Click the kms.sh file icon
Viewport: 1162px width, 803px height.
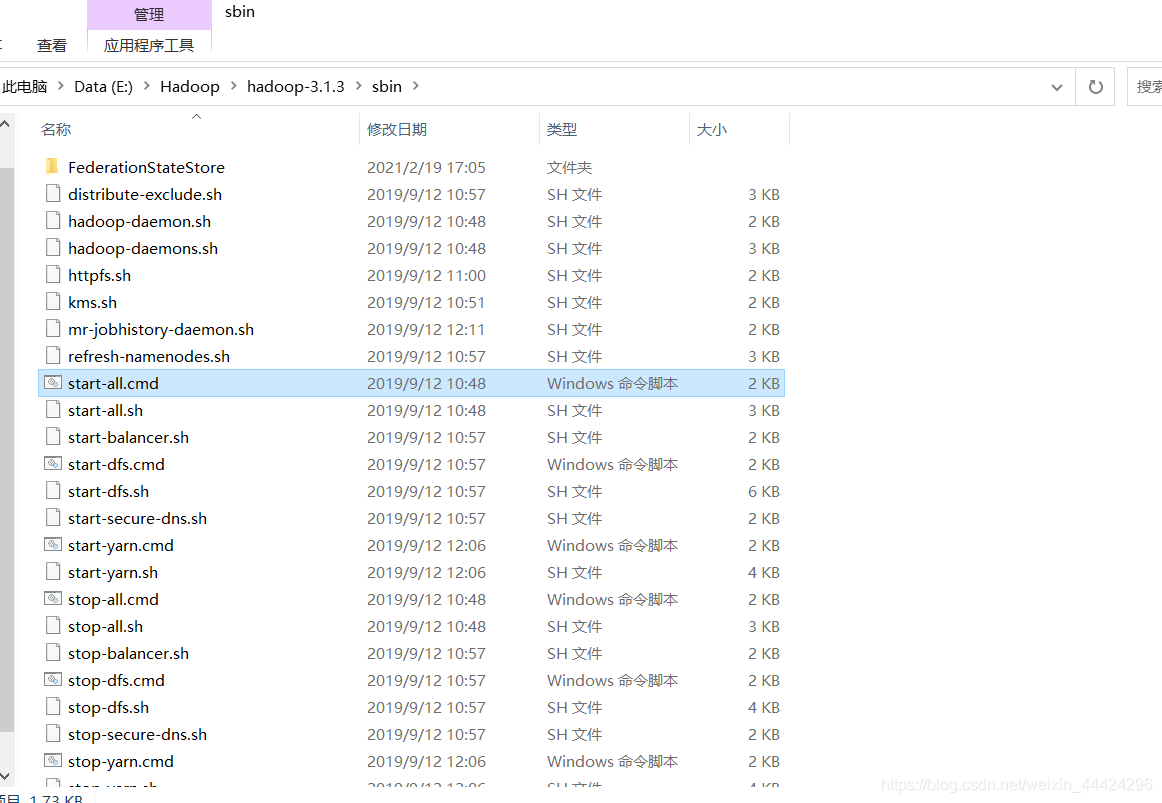tap(53, 302)
